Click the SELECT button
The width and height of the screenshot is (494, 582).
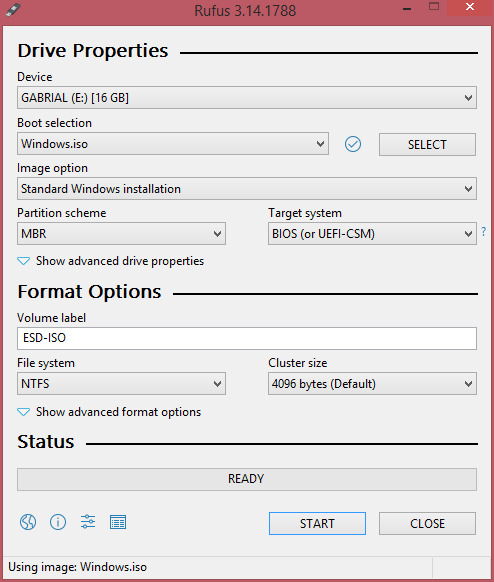[427, 144]
